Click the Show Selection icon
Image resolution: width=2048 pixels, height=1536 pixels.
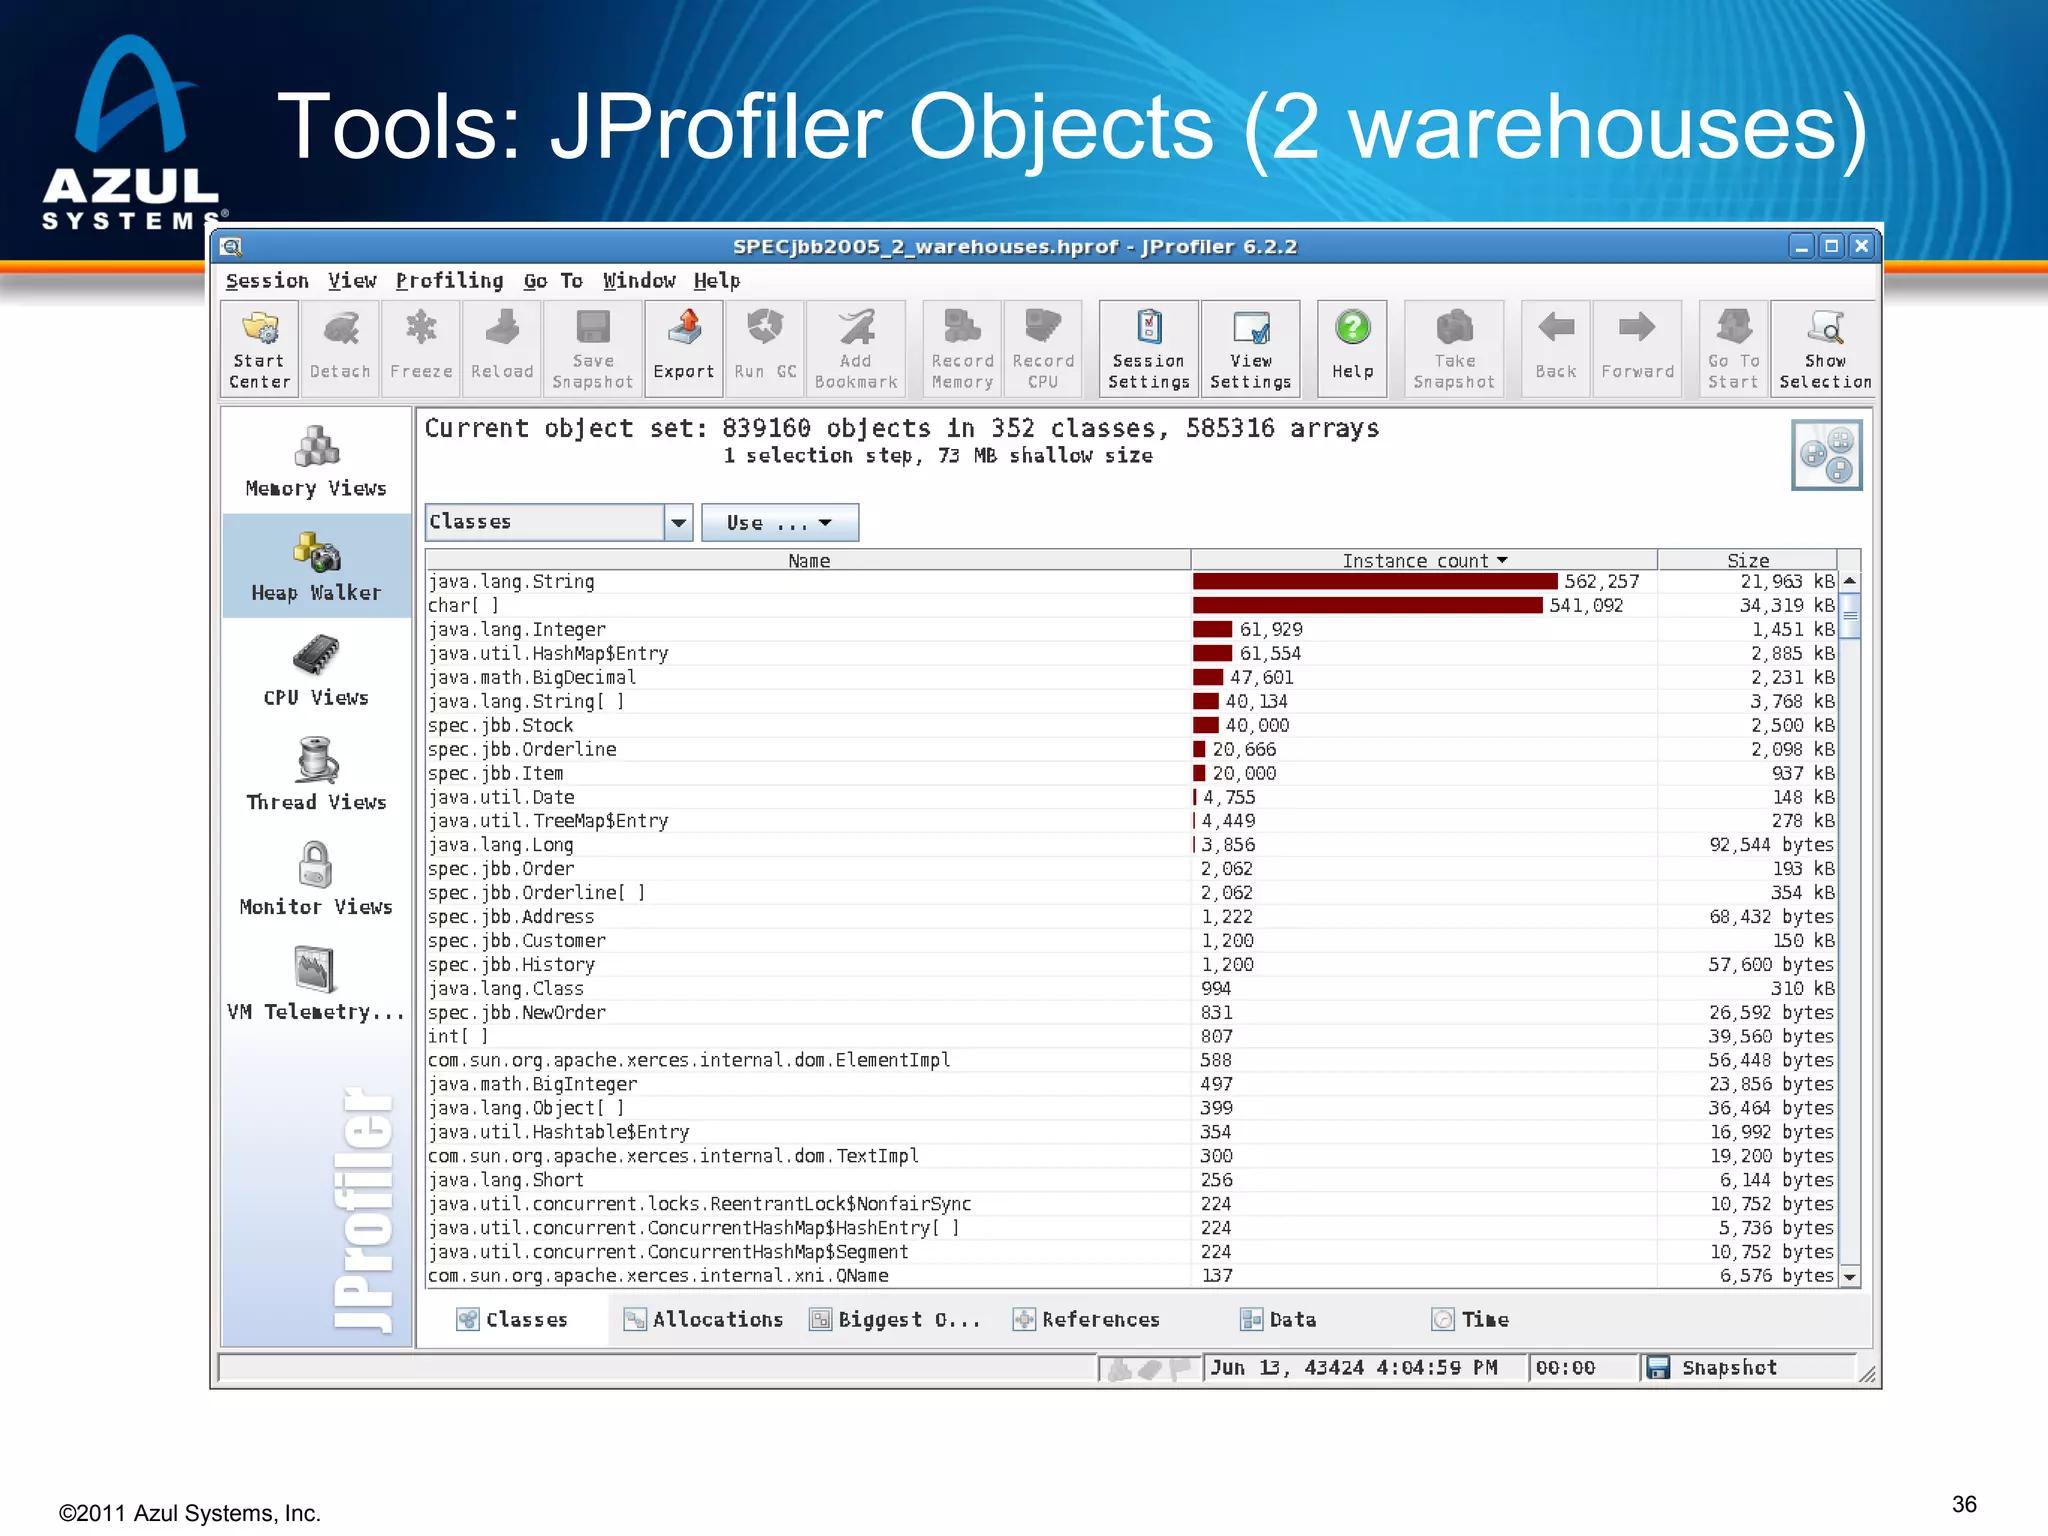(x=1825, y=349)
